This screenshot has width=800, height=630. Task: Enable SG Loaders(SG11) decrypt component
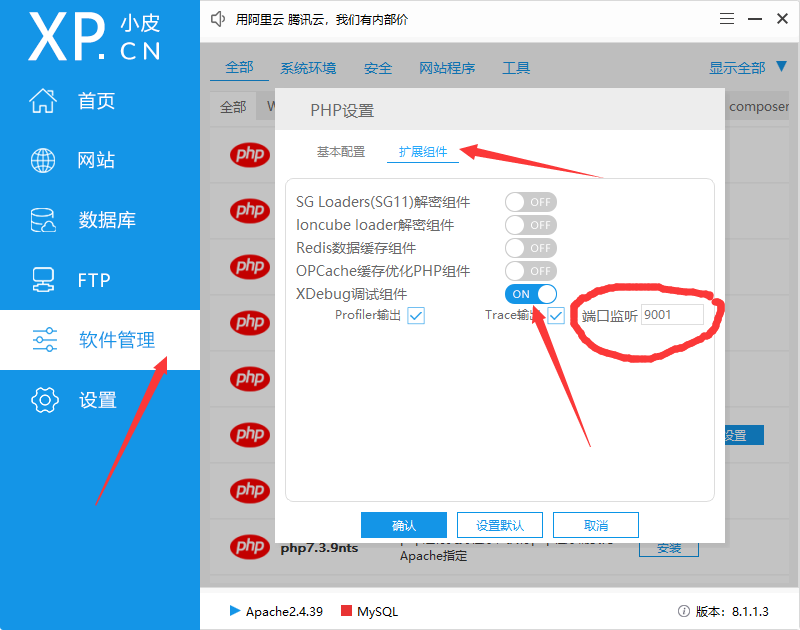531,202
